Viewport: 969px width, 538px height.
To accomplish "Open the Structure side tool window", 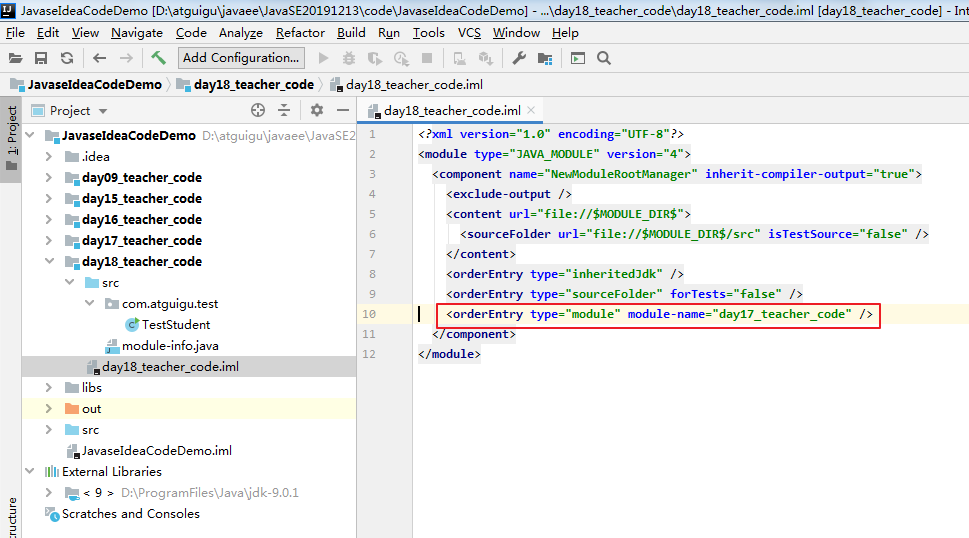I will tap(11, 518).
